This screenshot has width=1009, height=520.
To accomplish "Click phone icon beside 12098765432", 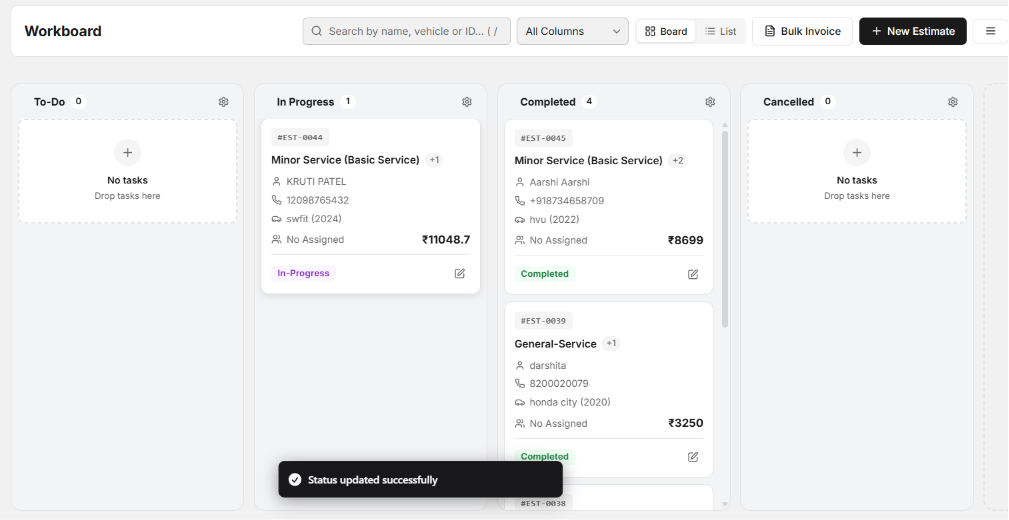I will [277, 200].
